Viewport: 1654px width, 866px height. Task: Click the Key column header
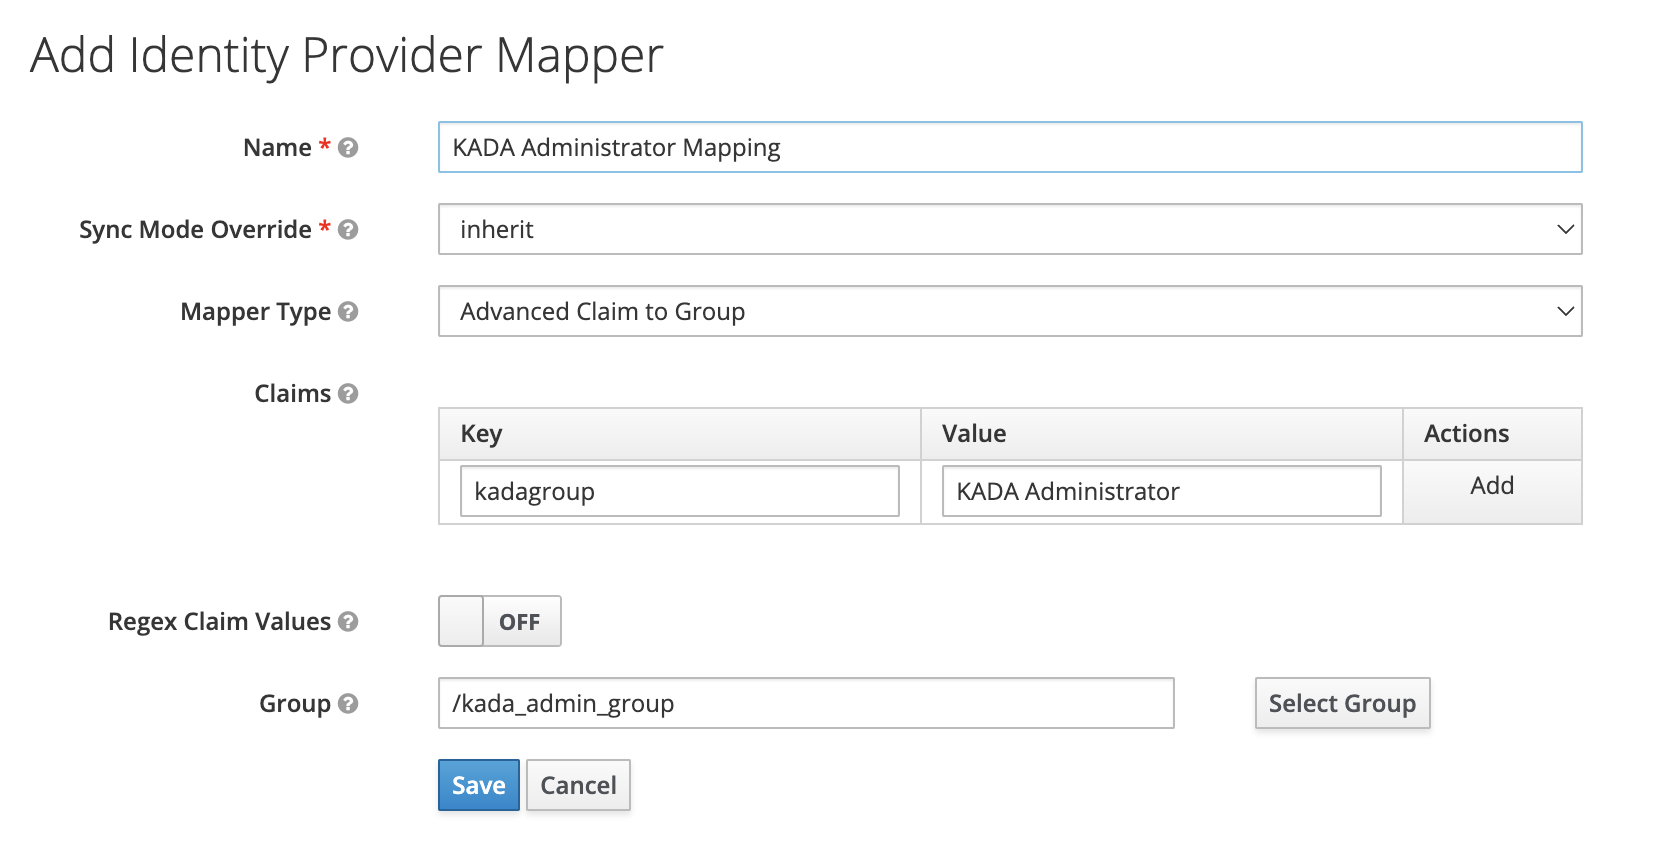tap(481, 434)
